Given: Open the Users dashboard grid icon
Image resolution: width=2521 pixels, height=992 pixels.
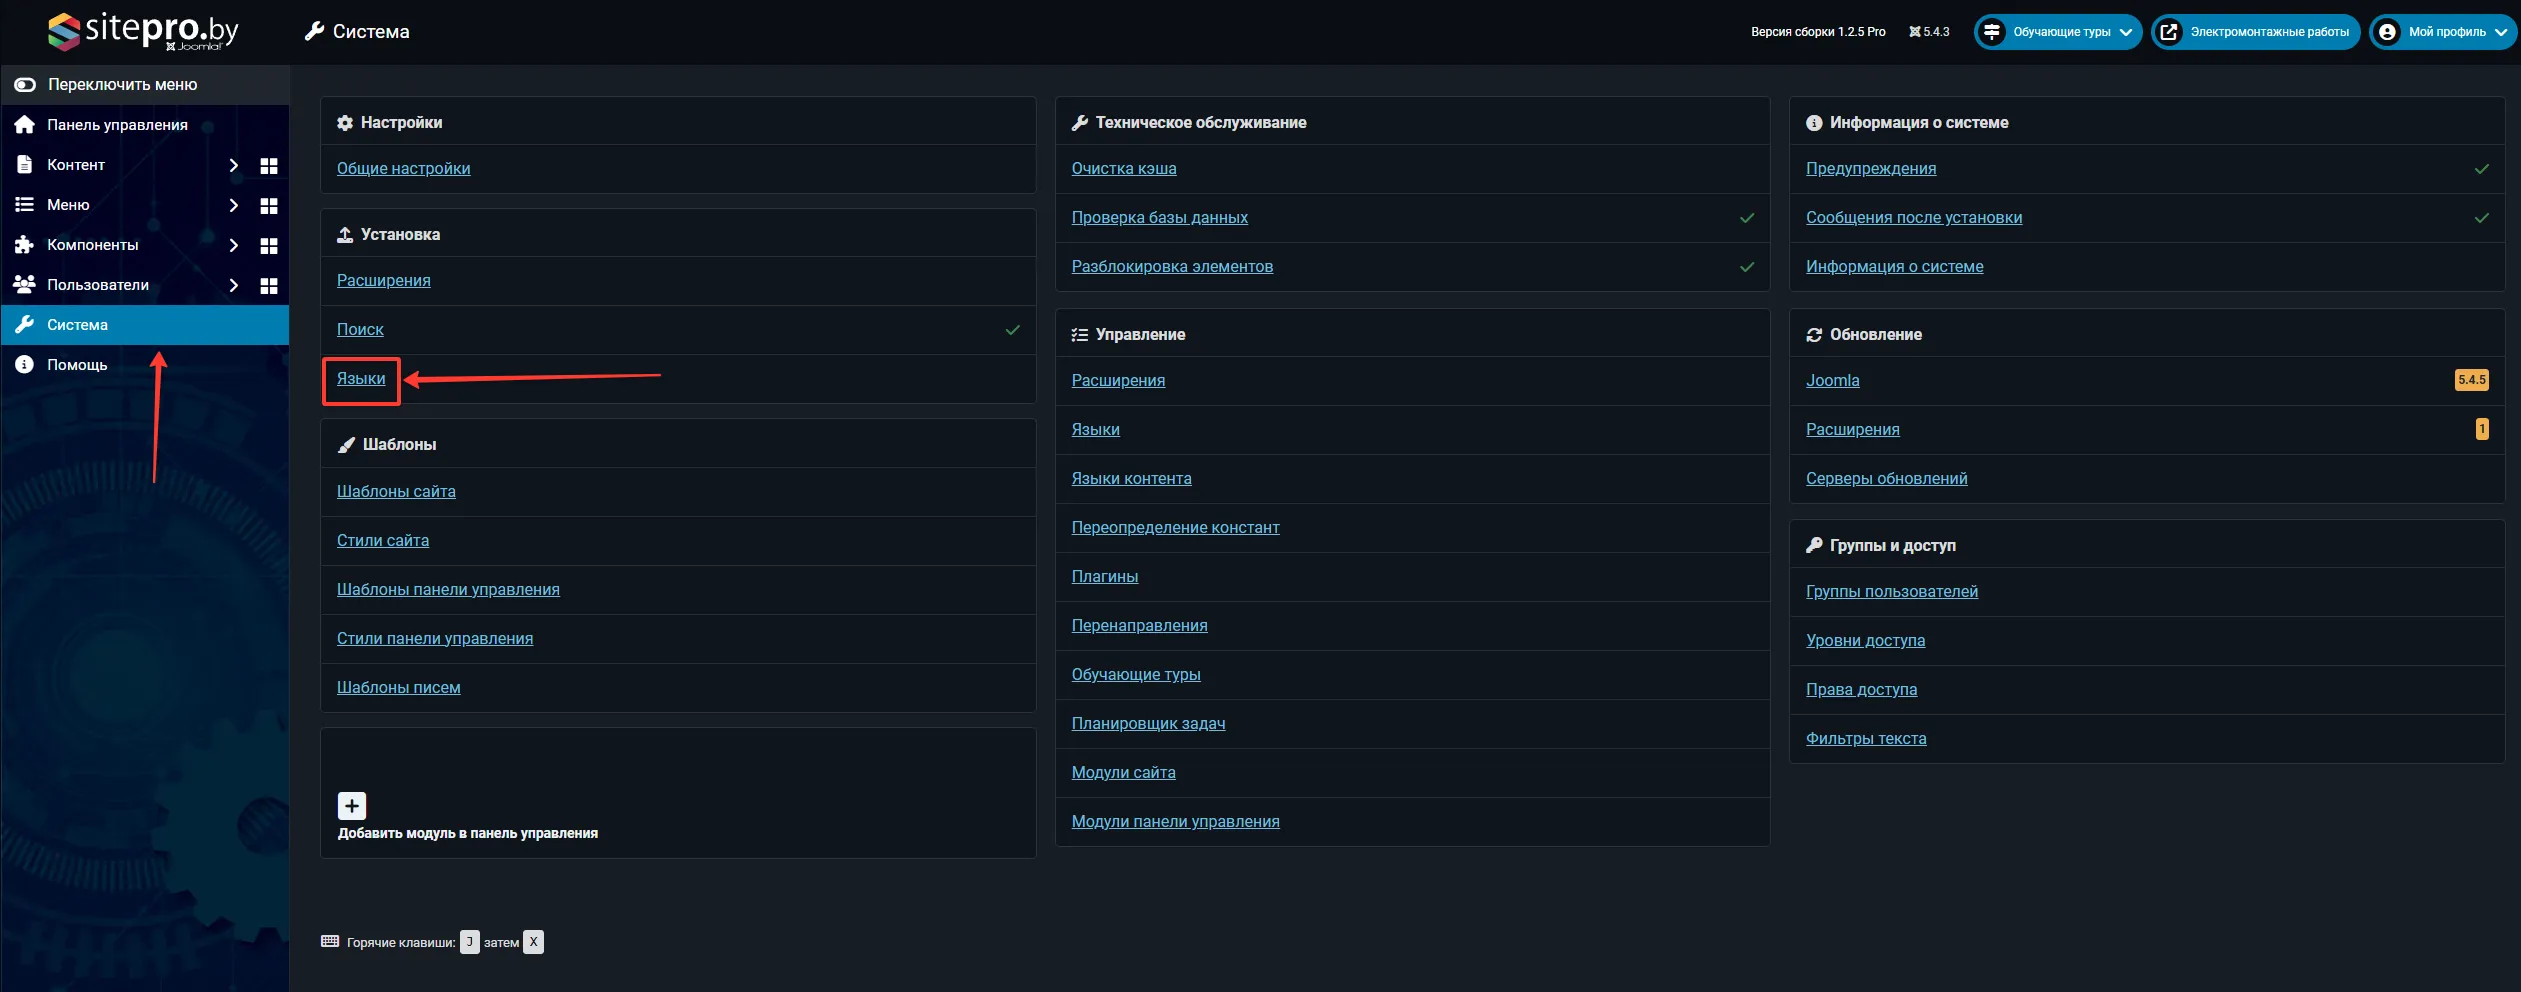Looking at the screenshot, I should tap(268, 286).
